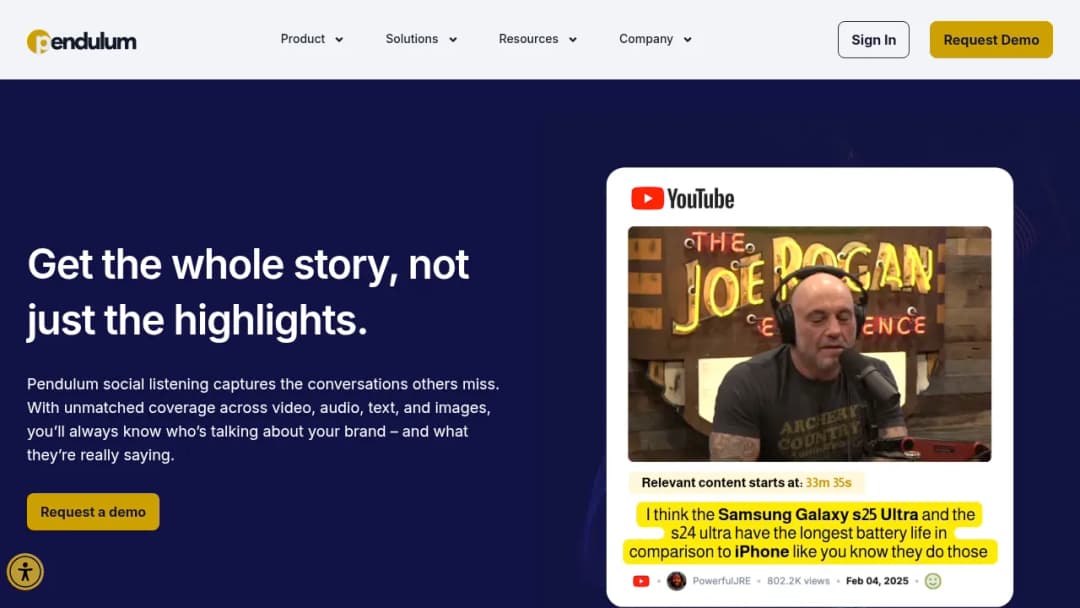Open the Company menu
The width and height of the screenshot is (1080, 608).
click(646, 39)
